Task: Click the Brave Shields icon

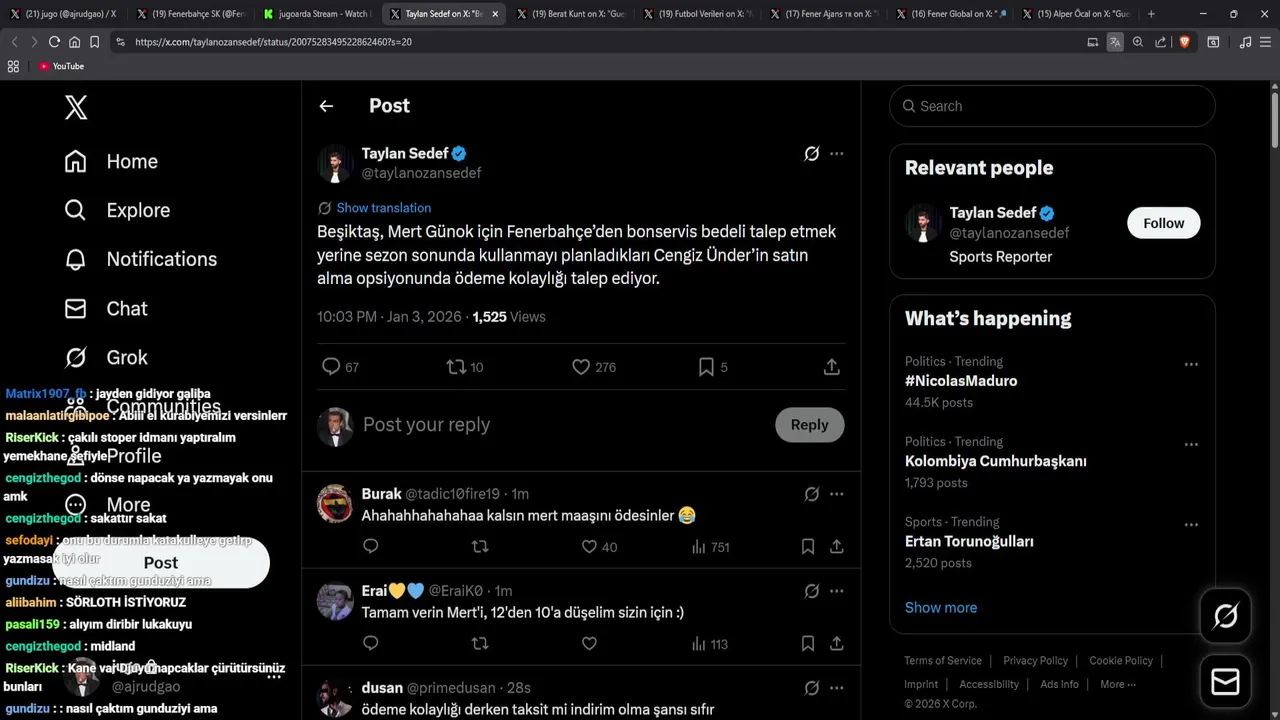Action: (x=1184, y=42)
